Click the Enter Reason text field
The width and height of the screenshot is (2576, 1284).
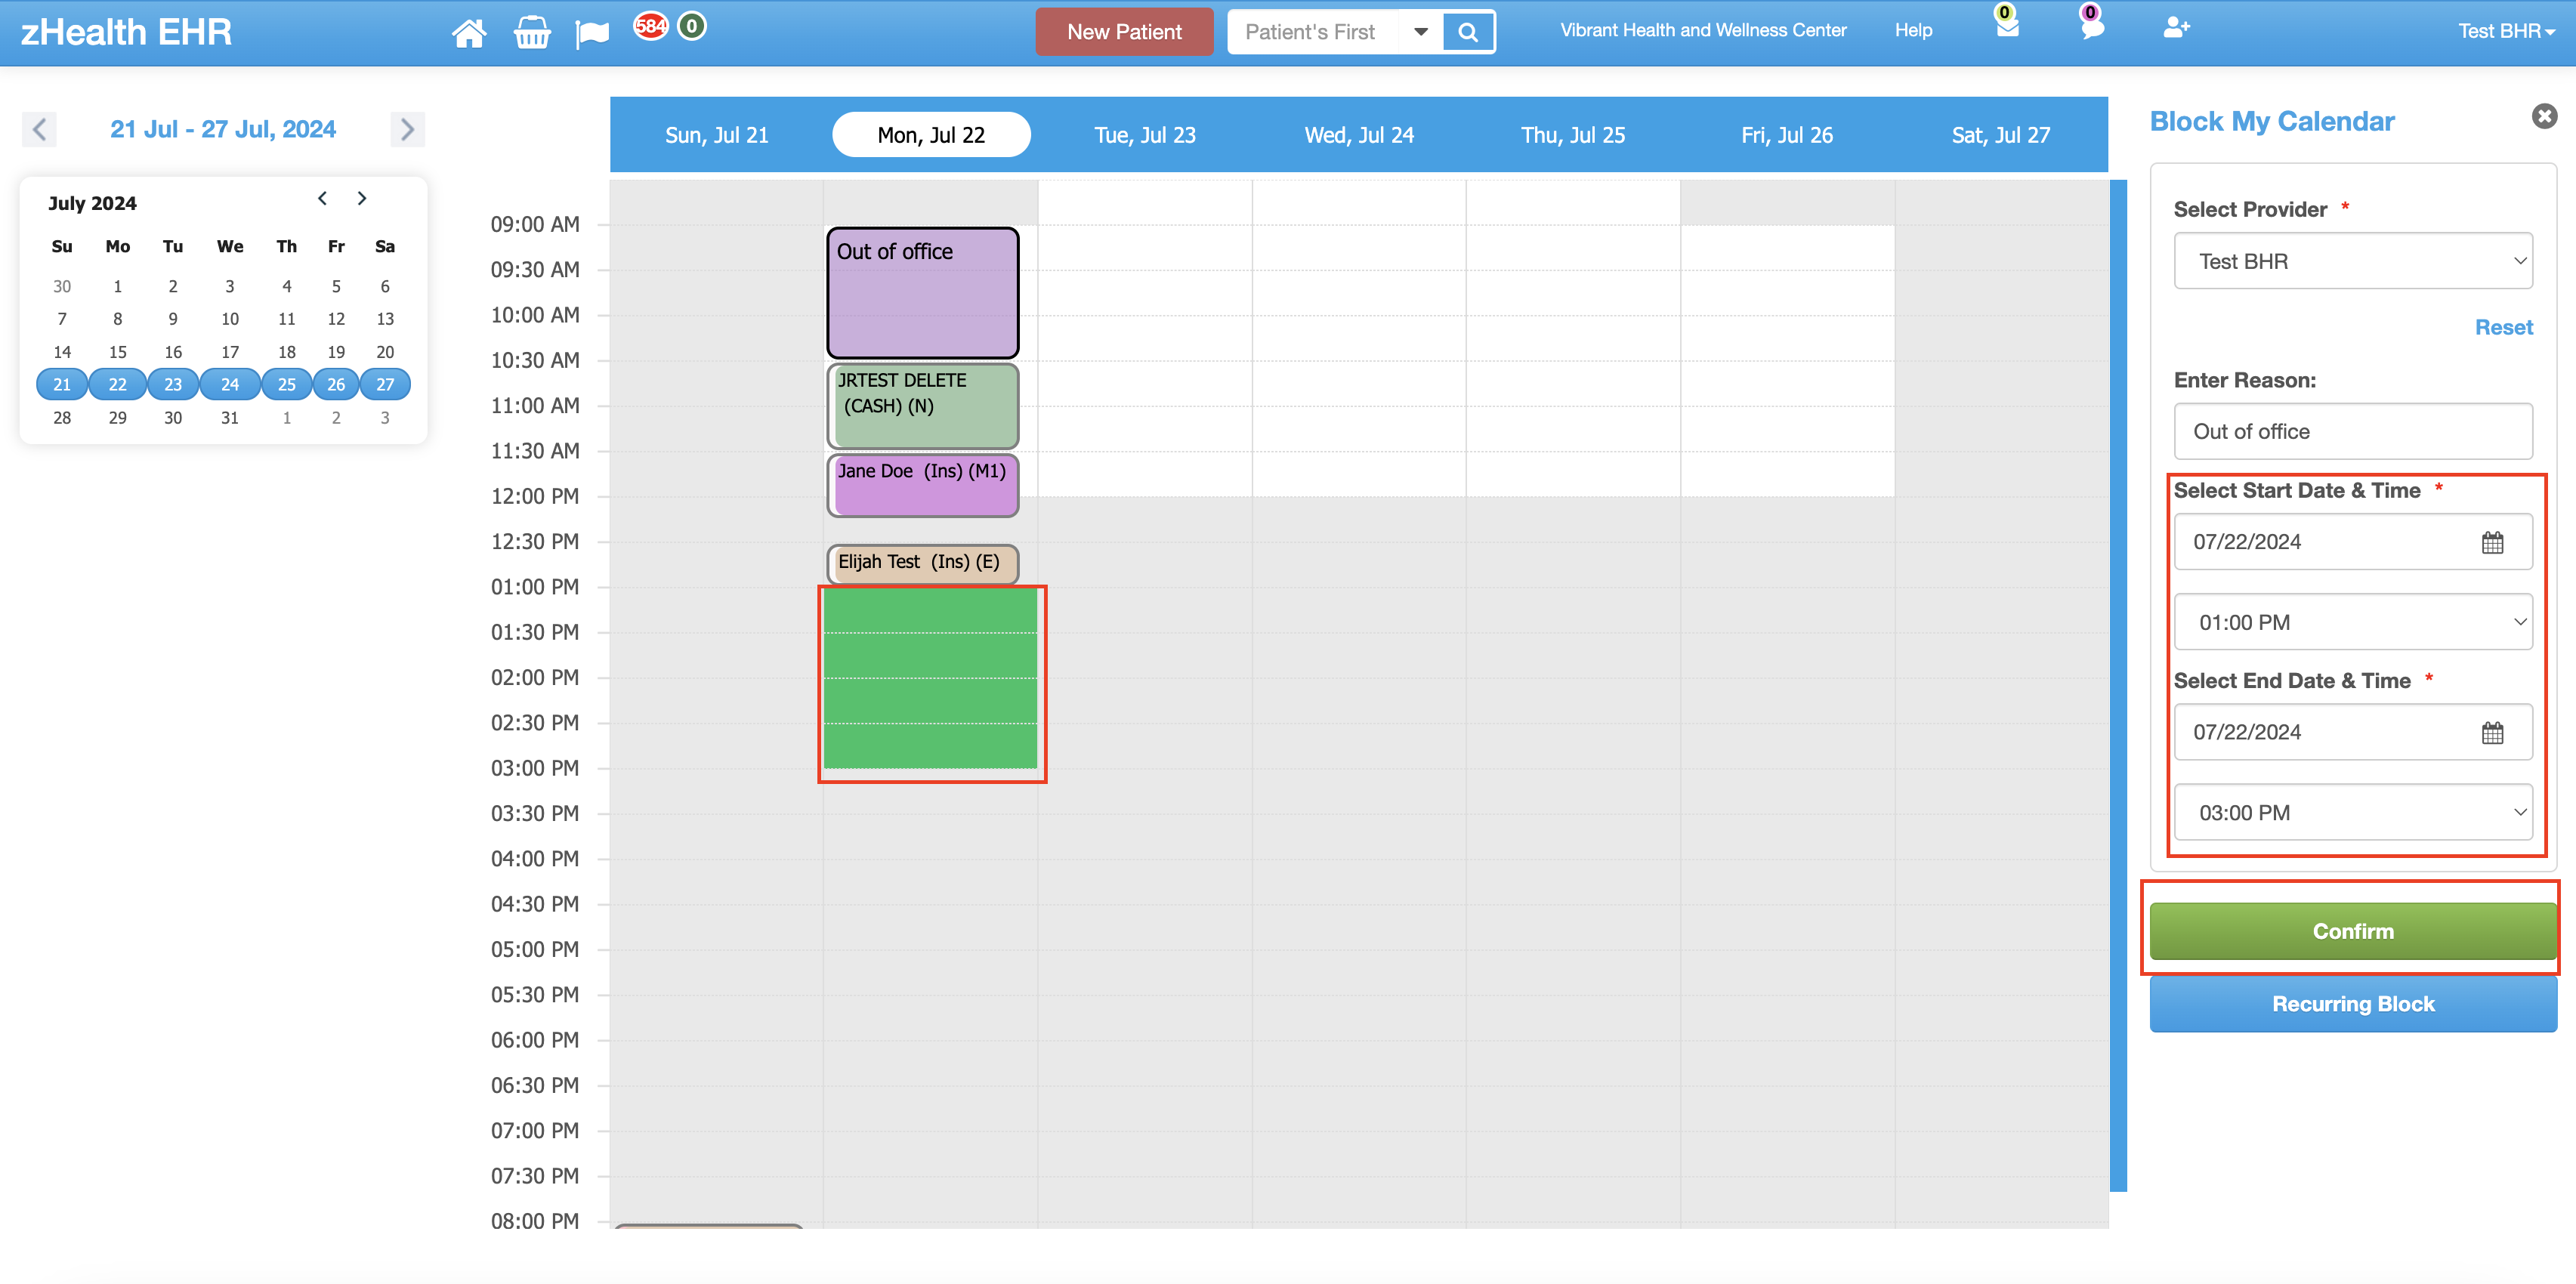[2353, 432]
